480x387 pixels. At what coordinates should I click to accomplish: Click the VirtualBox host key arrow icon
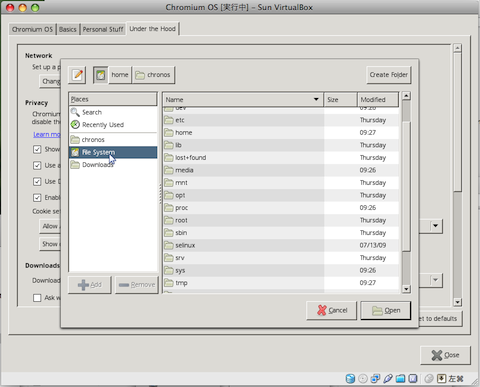coord(441,379)
